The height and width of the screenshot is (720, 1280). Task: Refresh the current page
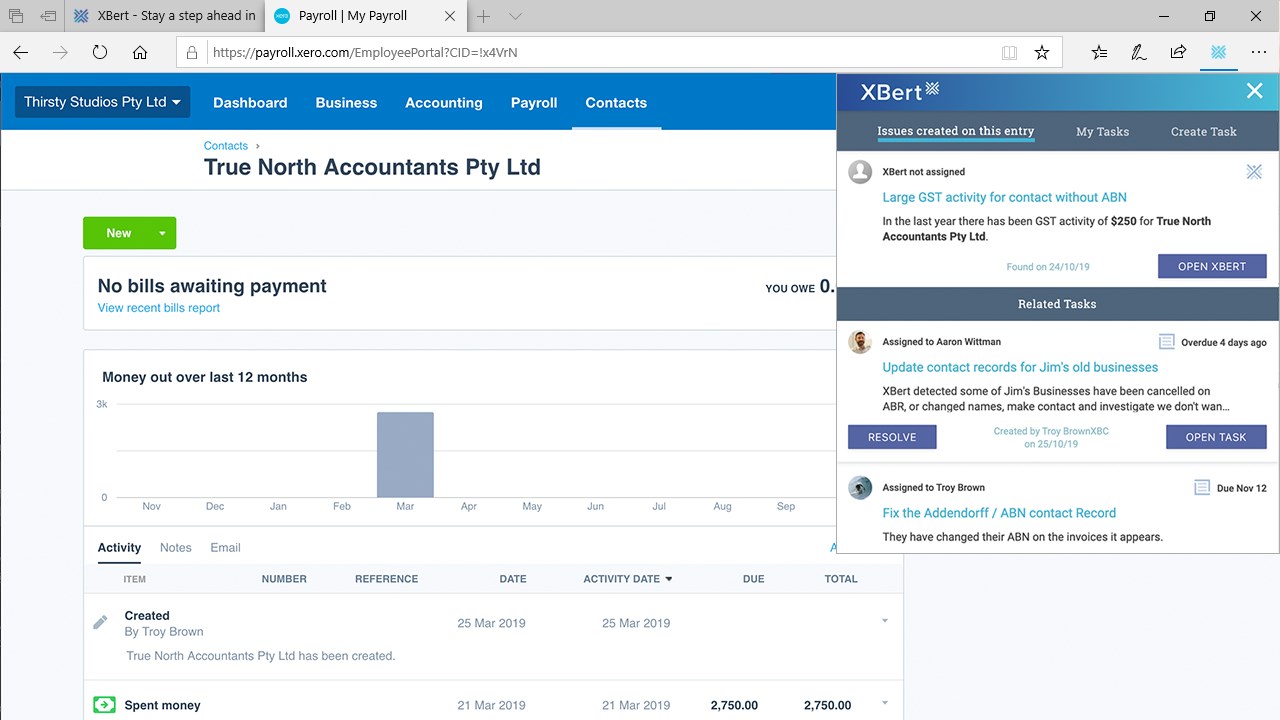100,53
